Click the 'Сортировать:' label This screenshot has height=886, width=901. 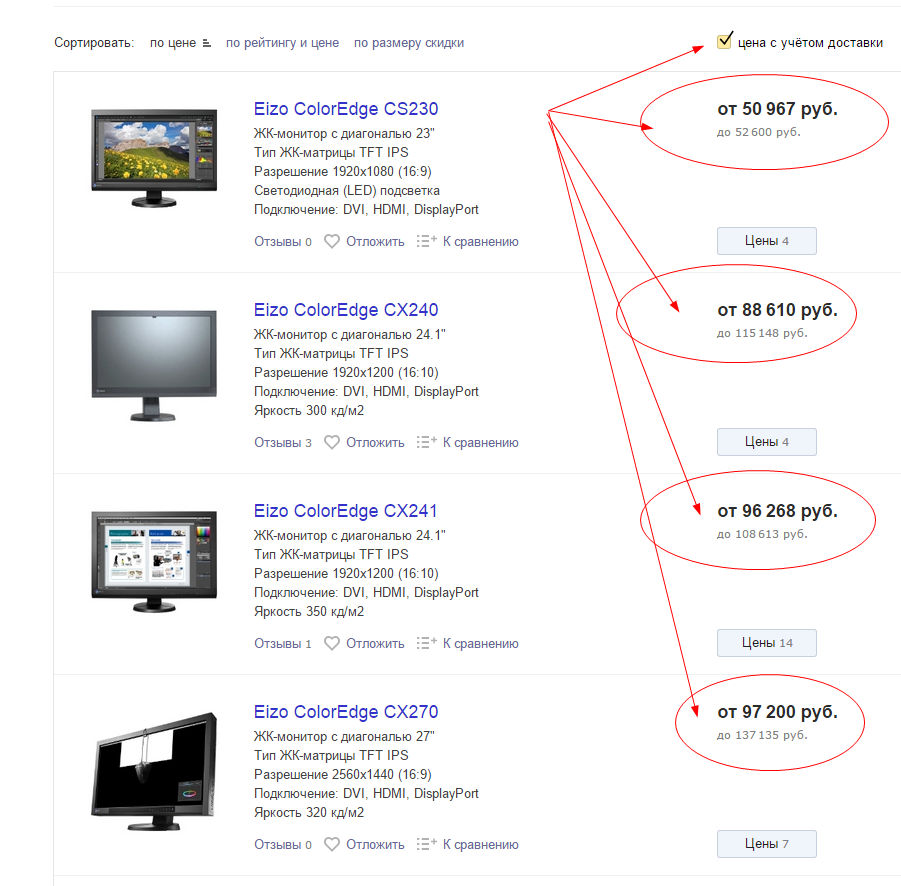(x=94, y=43)
